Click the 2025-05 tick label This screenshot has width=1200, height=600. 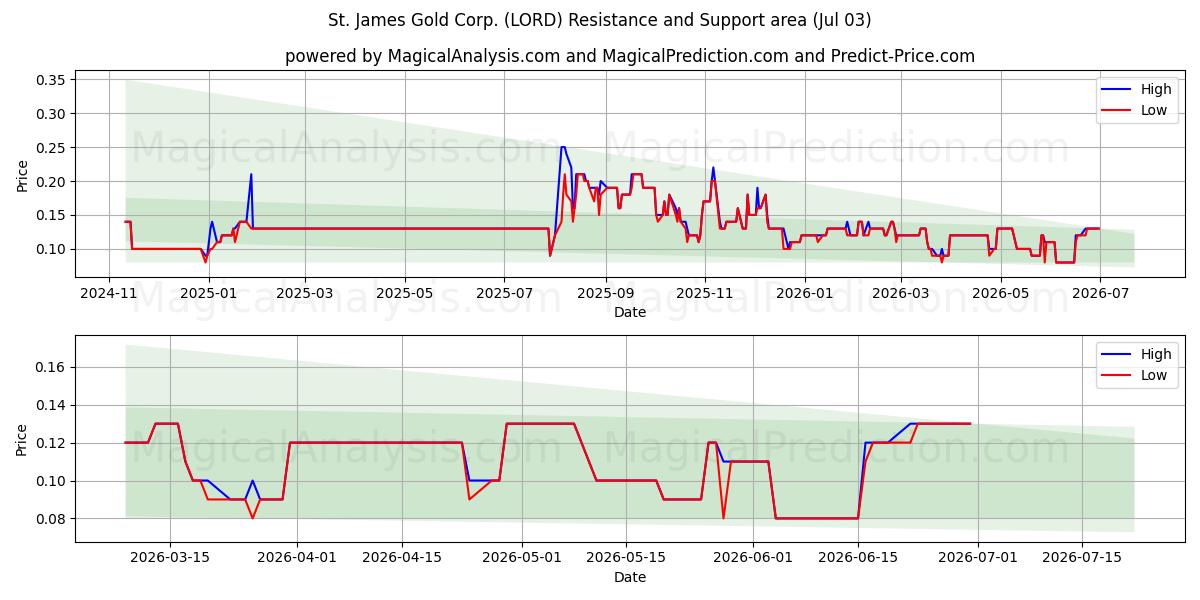tap(405, 293)
